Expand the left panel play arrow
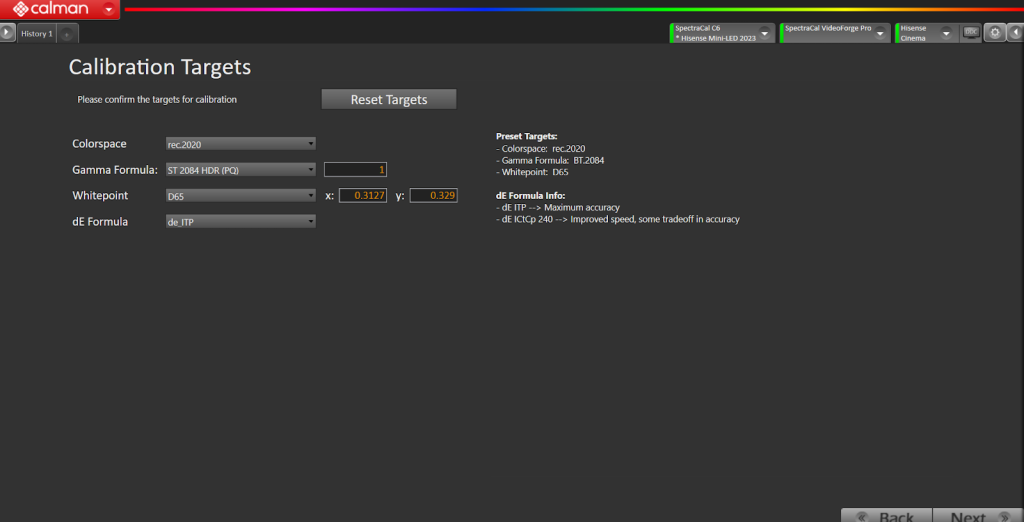The width and height of the screenshot is (1024, 522). (x=7, y=32)
